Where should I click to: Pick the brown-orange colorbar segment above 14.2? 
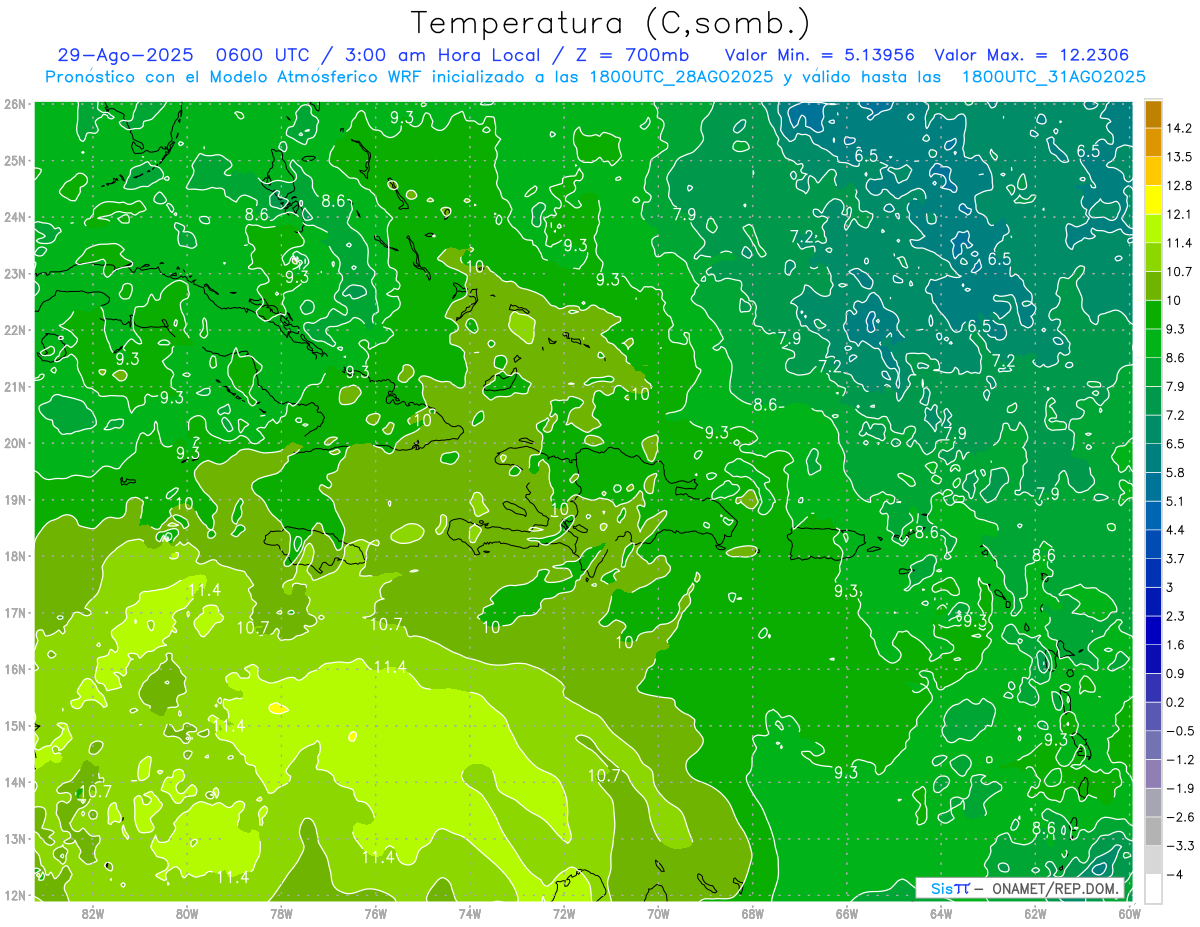point(1153,114)
